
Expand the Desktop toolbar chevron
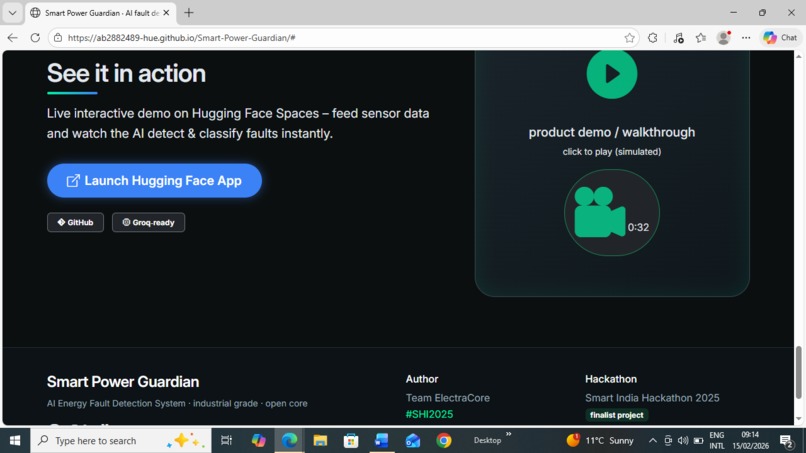coord(508,434)
